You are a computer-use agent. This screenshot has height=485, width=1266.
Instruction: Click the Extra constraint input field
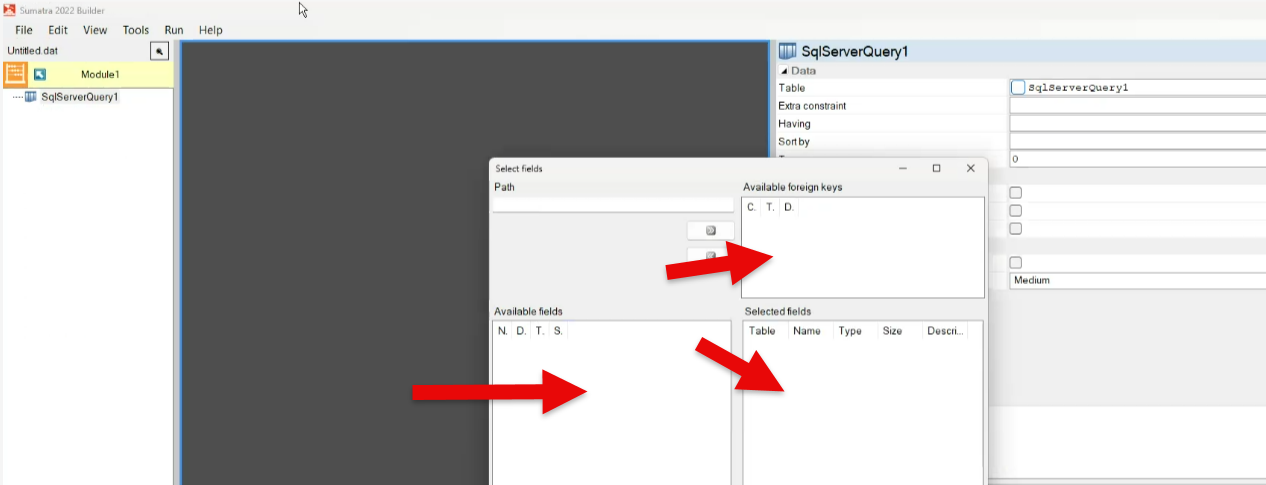point(1137,106)
